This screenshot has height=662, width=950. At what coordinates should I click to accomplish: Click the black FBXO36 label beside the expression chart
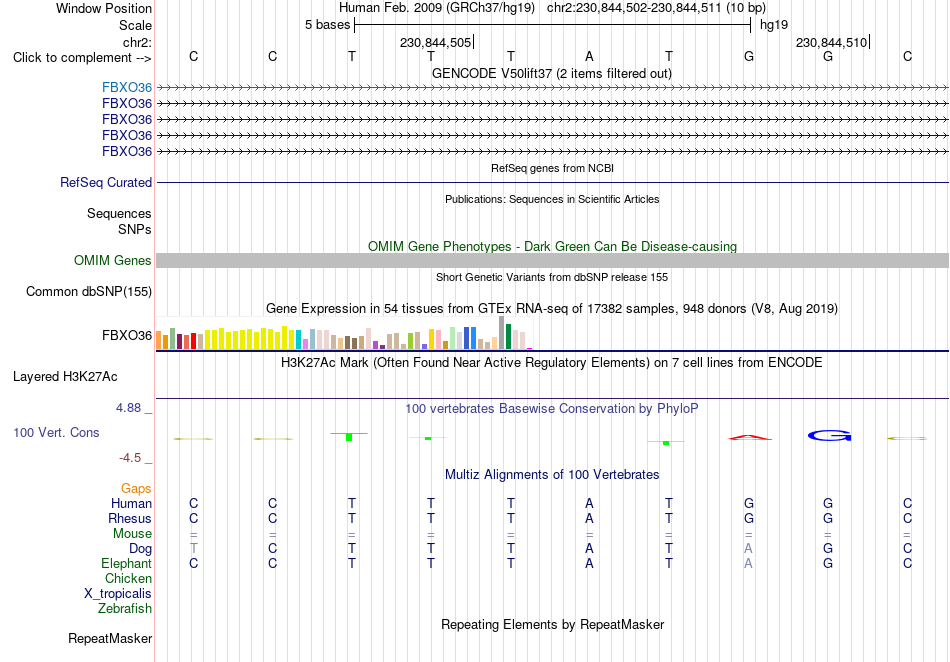pyautogui.click(x=127, y=336)
